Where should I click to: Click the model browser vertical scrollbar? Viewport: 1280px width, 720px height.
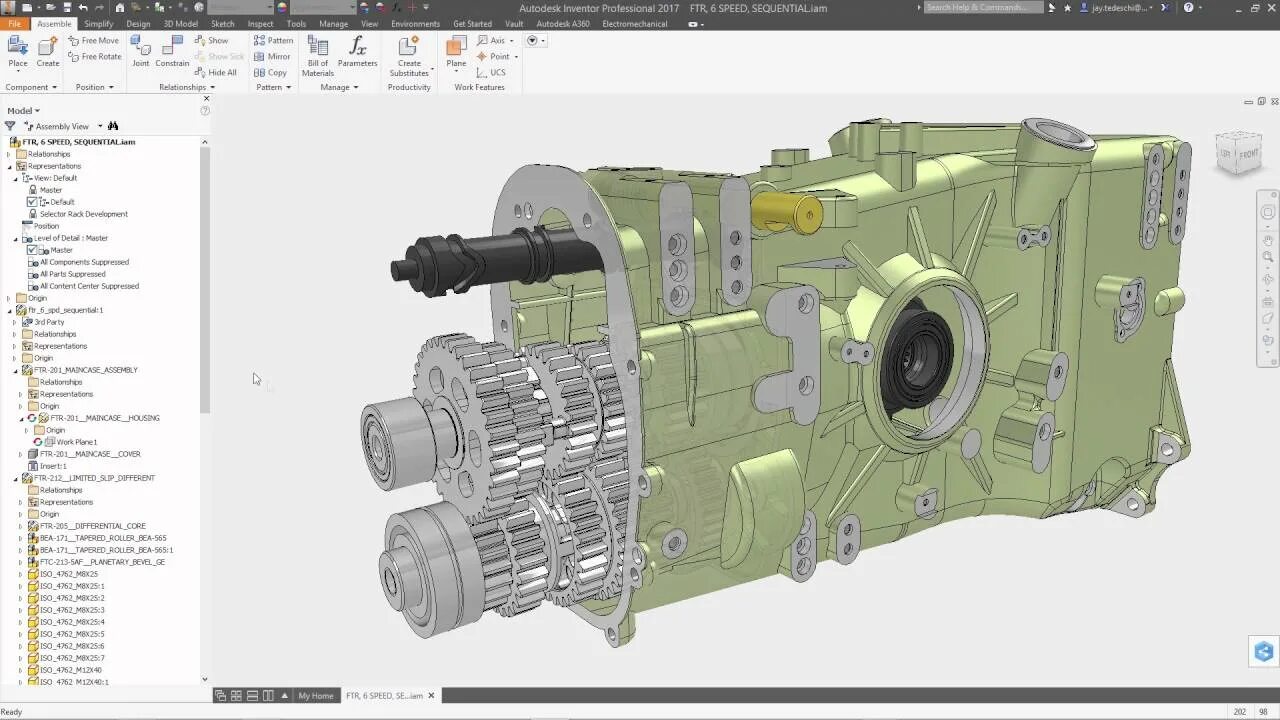point(205,280)
